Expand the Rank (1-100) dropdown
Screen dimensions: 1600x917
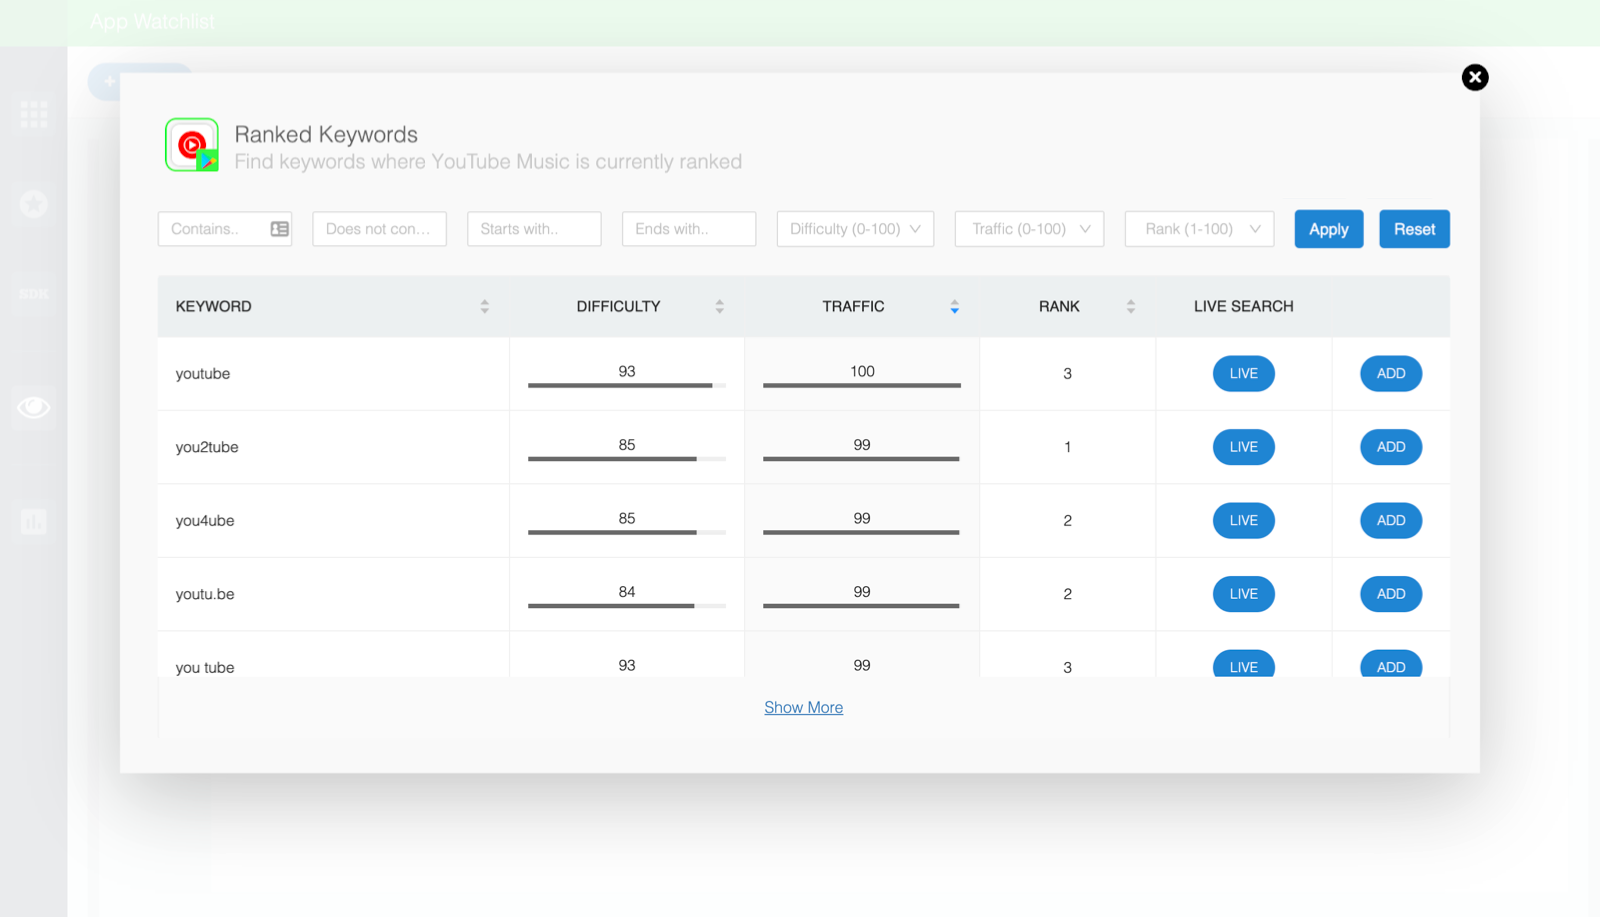pyautogui.click(x=1199, y=229)
